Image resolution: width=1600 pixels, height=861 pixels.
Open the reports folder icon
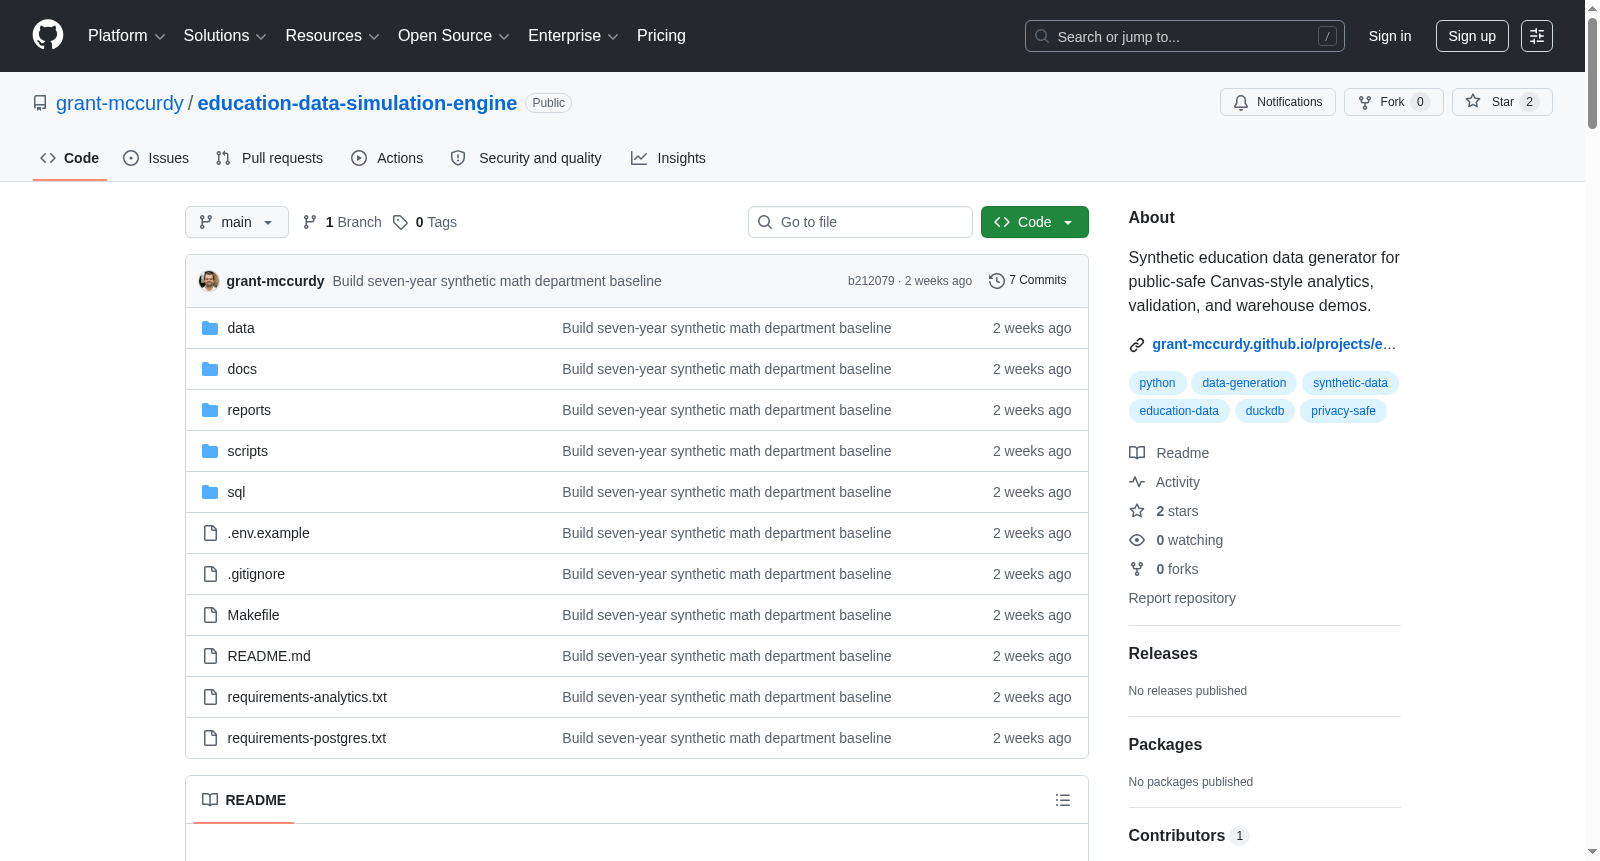click(x=210, y=410)
